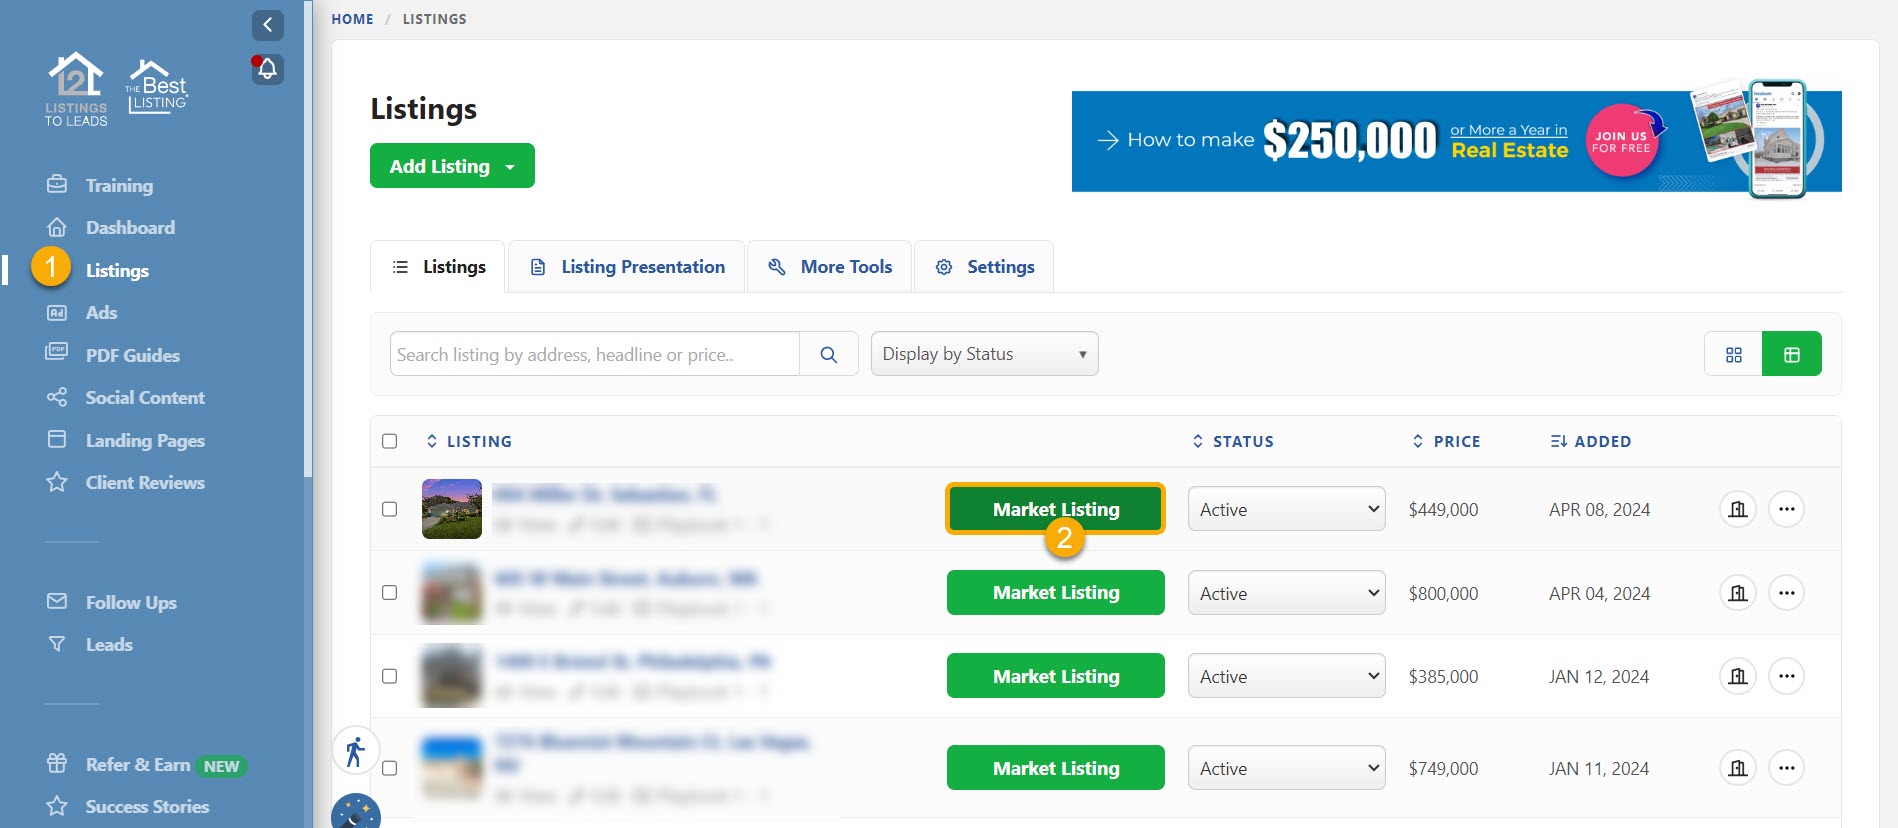Image resolution: width=1898 pixels, height=828 pixels.
Task: Open the Display by Status dropdown
Action: point(985,354)
